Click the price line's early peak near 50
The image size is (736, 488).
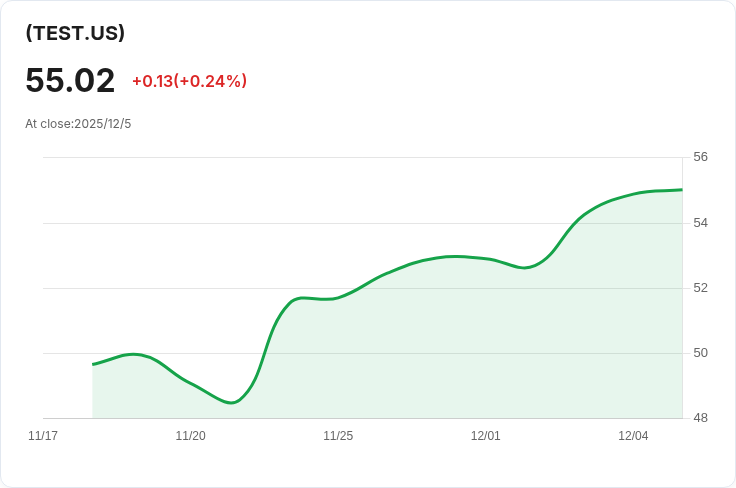point(133,354)
